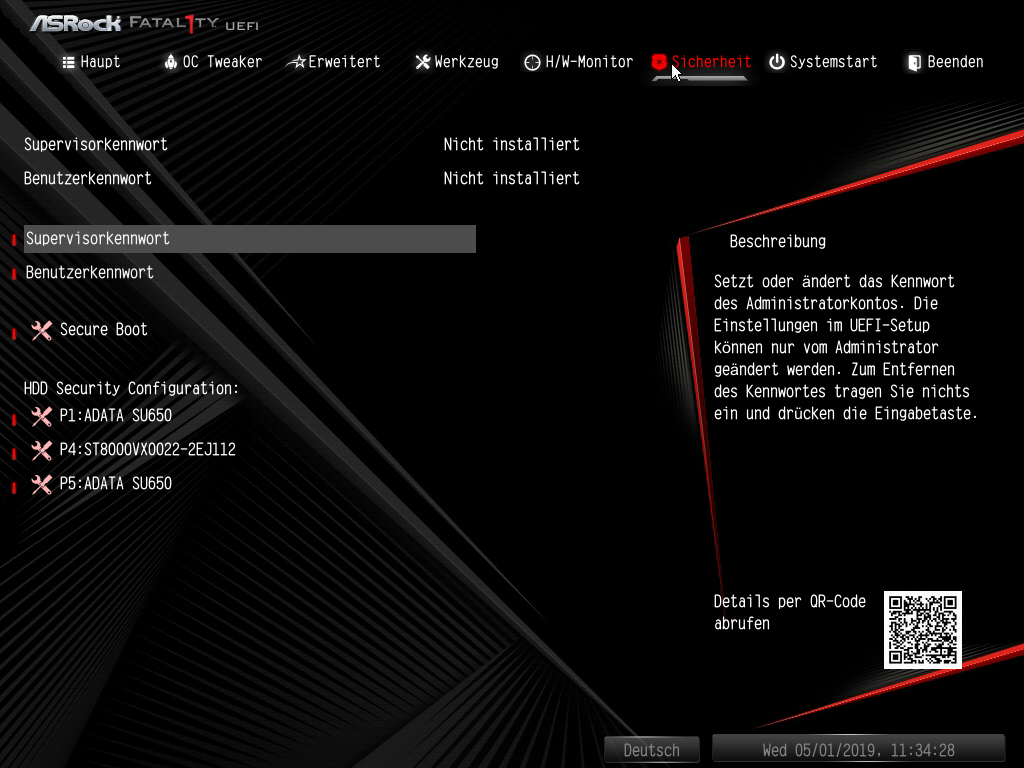1024x768 pixels.
Task: Click the tools icon beside P5:ADATA SU650
Action: [41, 485]
